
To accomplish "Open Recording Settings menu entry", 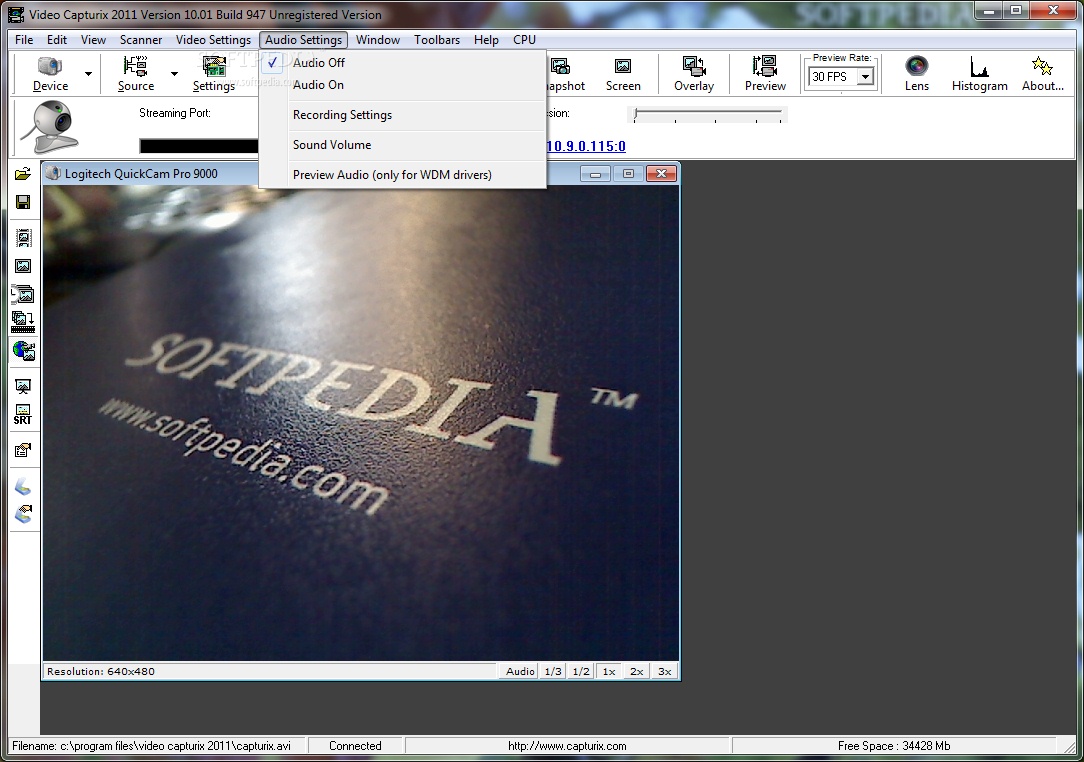I will (402, 115).
